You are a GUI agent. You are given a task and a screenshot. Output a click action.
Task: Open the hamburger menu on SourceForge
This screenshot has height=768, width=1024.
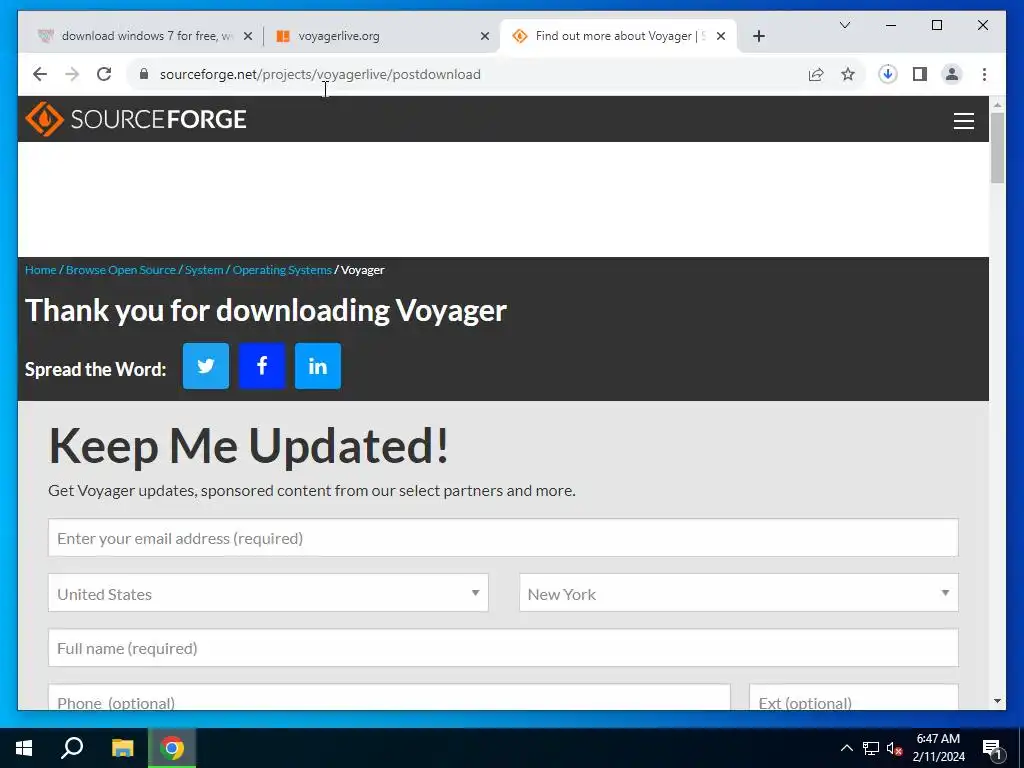[963, 121]
